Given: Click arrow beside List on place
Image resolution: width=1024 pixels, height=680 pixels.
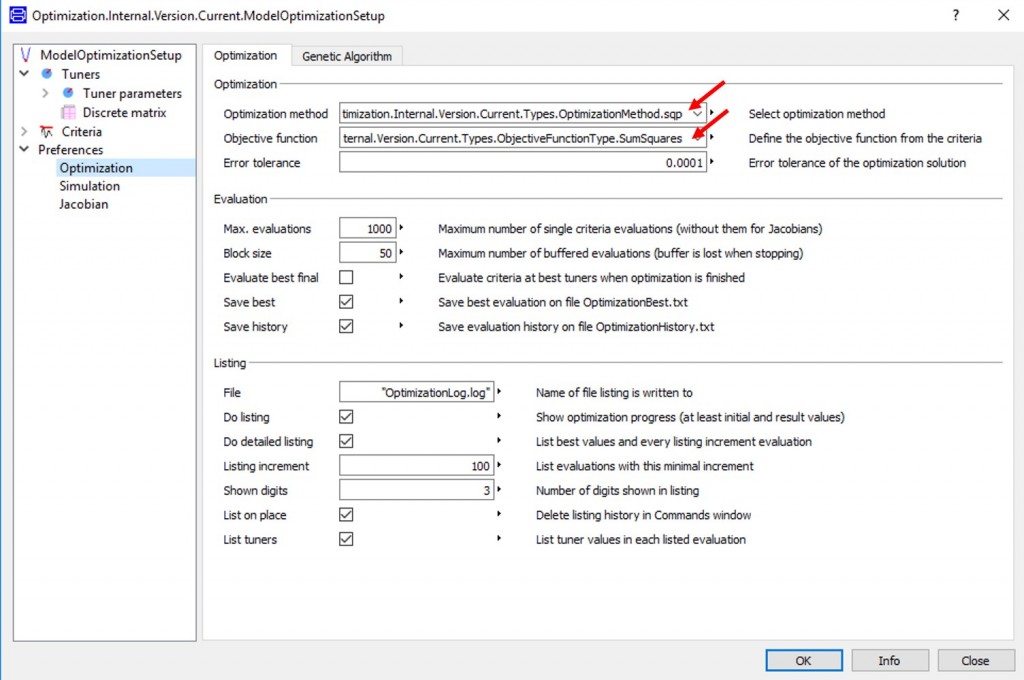Looking at the screenshot, I should pos(499,514).
